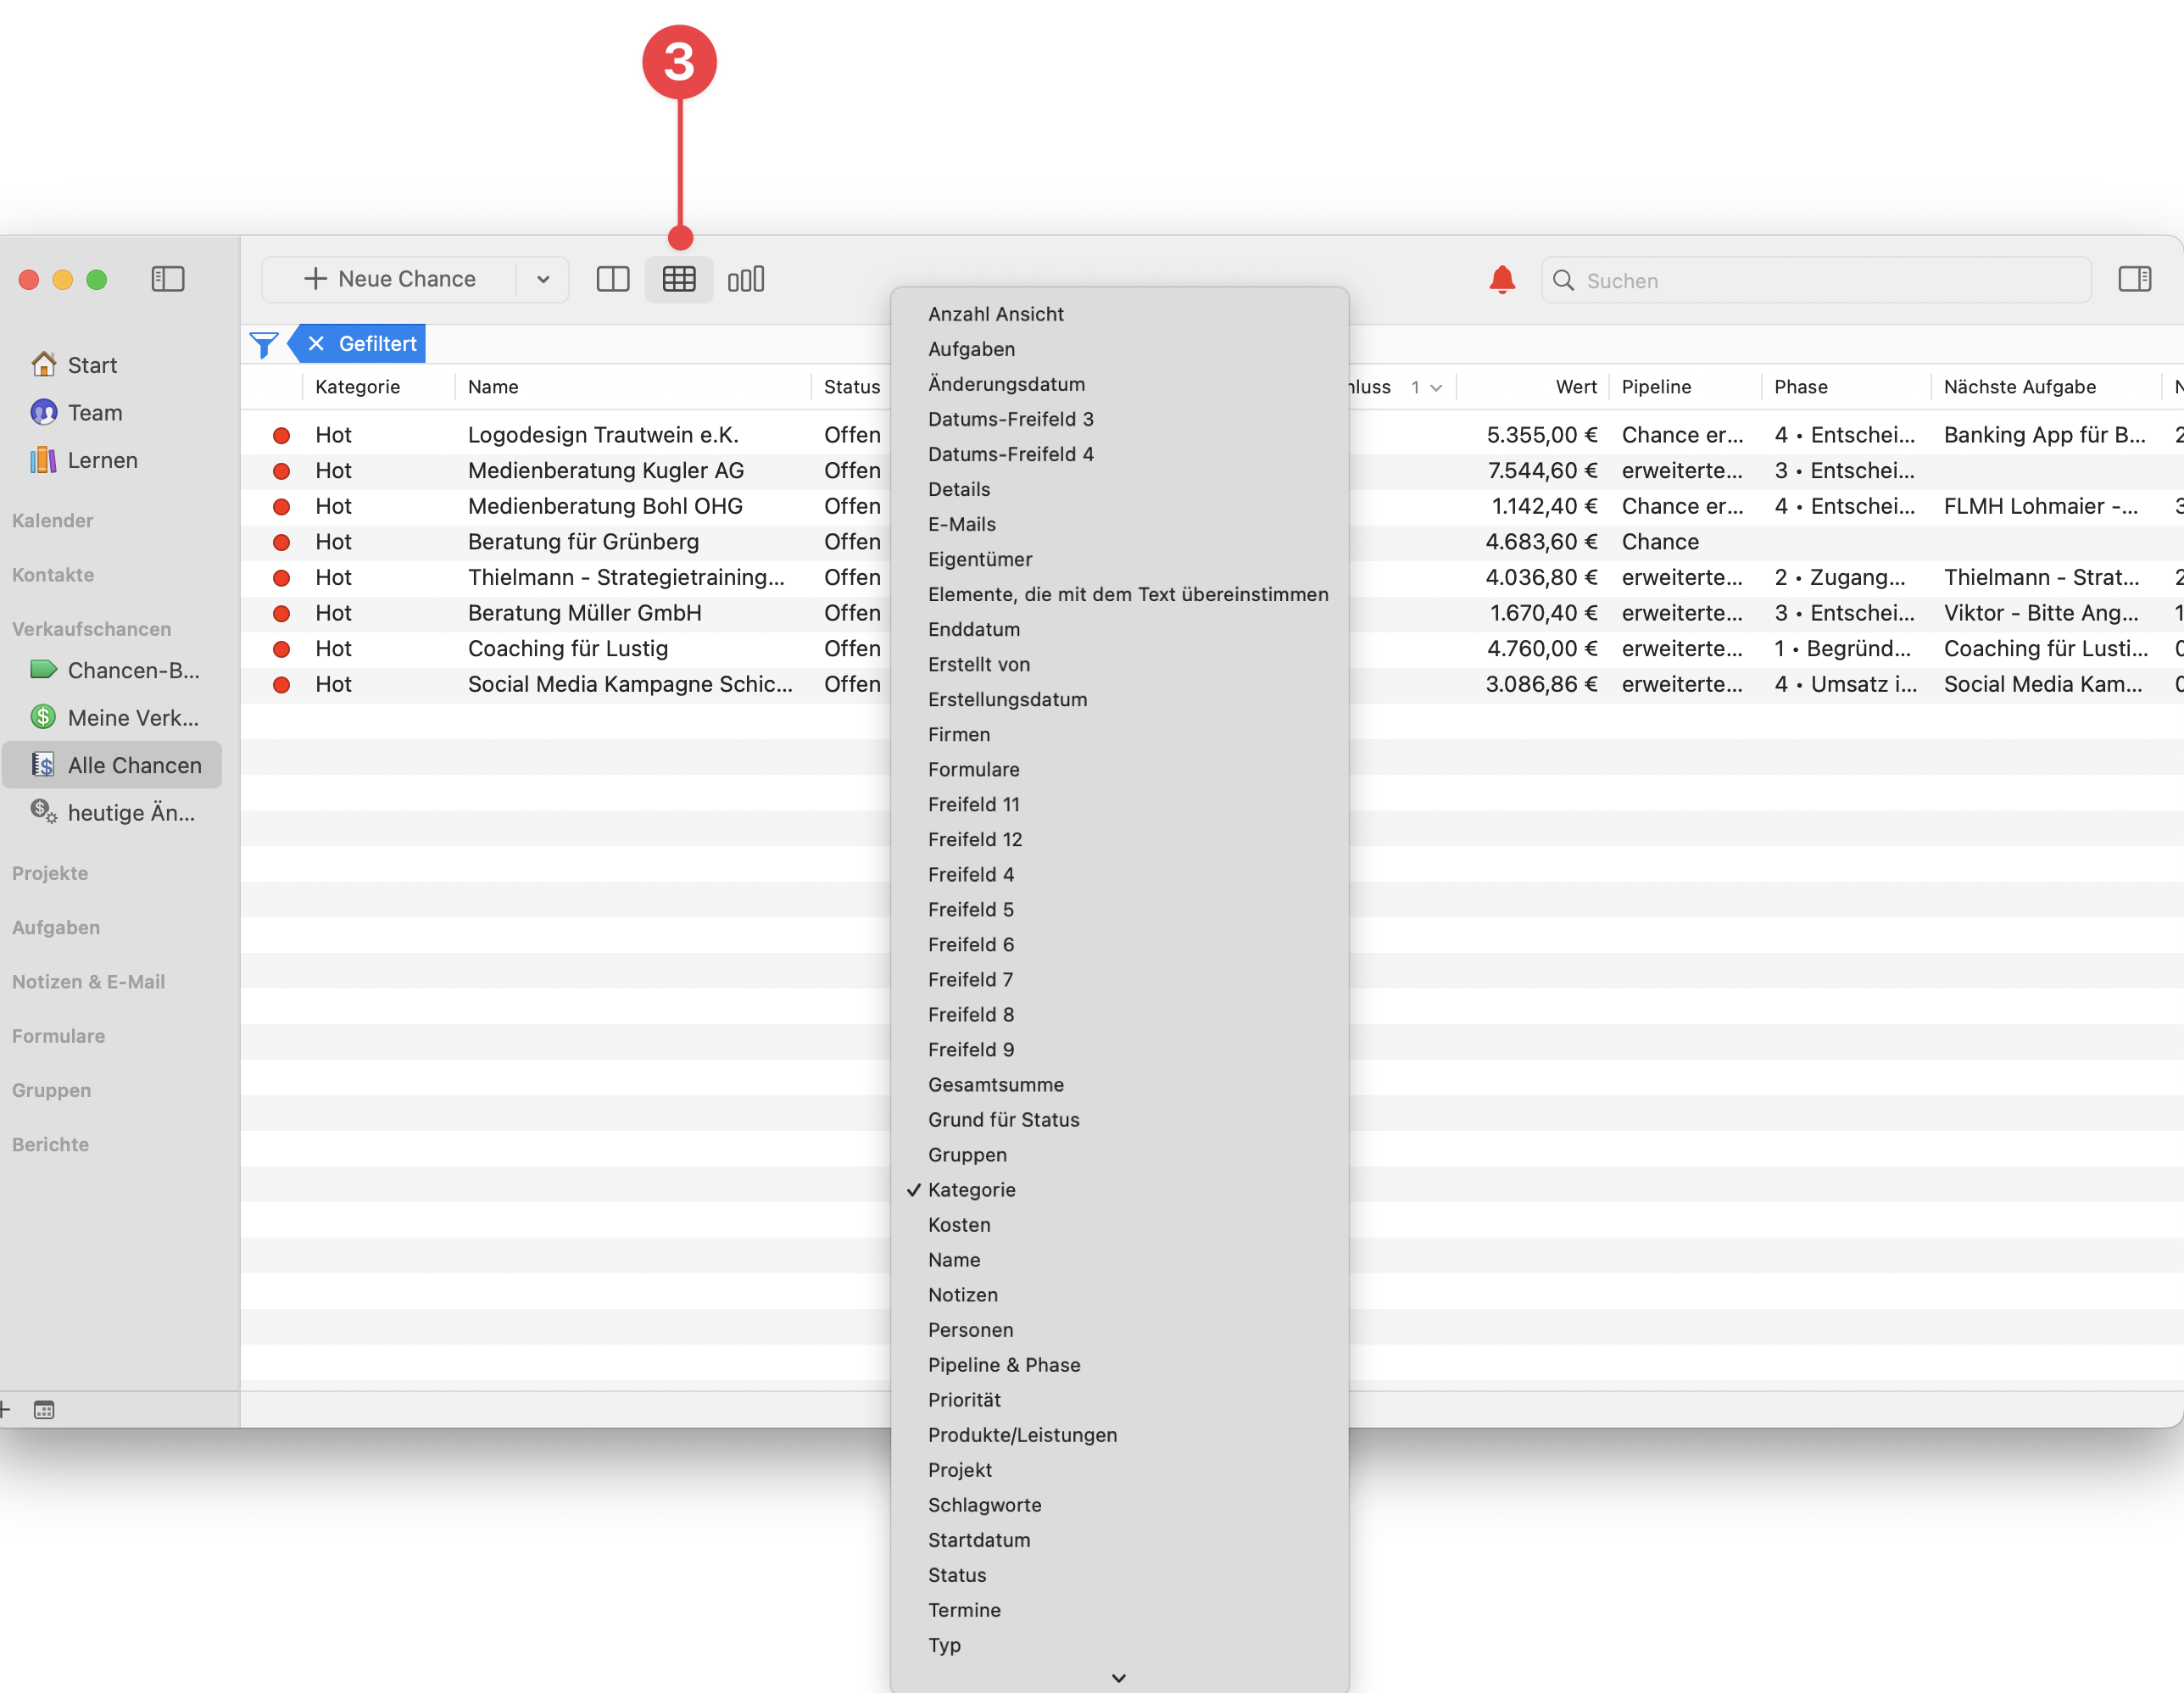2184x1693 pixels.
Task: Open the pipeline board view icon
Action: point(746,279)
